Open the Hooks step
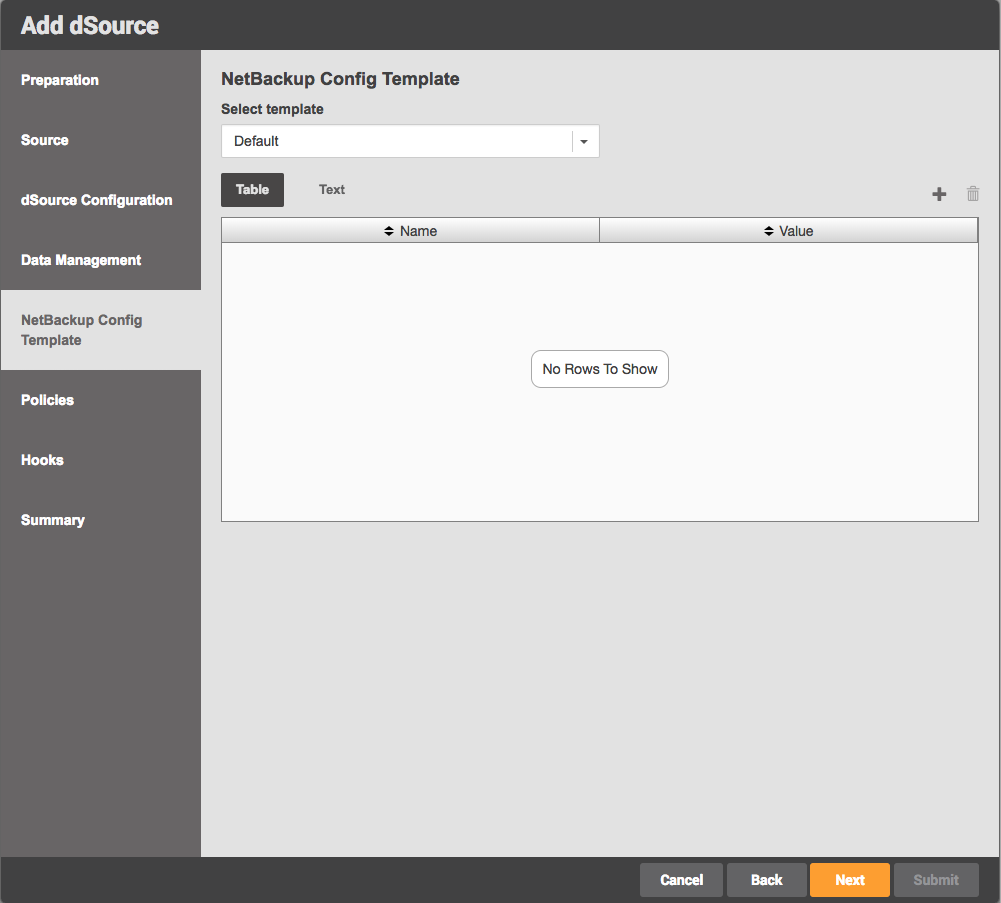The image size is (1001, 903). [42, 460]
